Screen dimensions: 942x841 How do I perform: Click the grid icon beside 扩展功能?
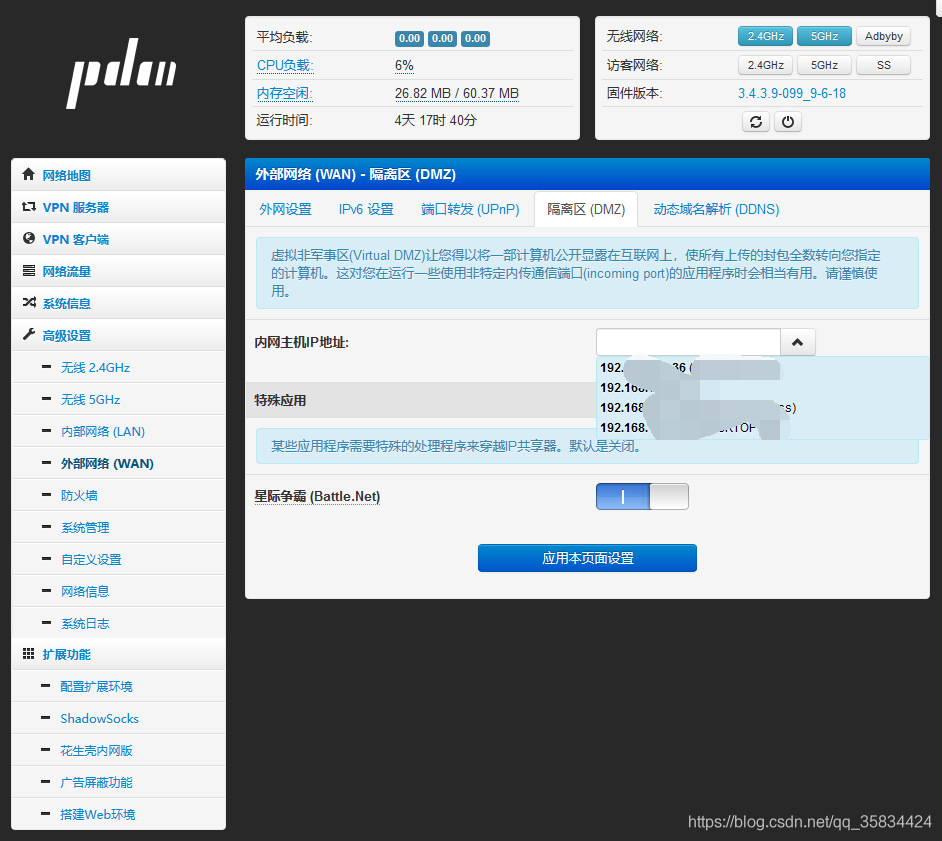click(28, 654)
